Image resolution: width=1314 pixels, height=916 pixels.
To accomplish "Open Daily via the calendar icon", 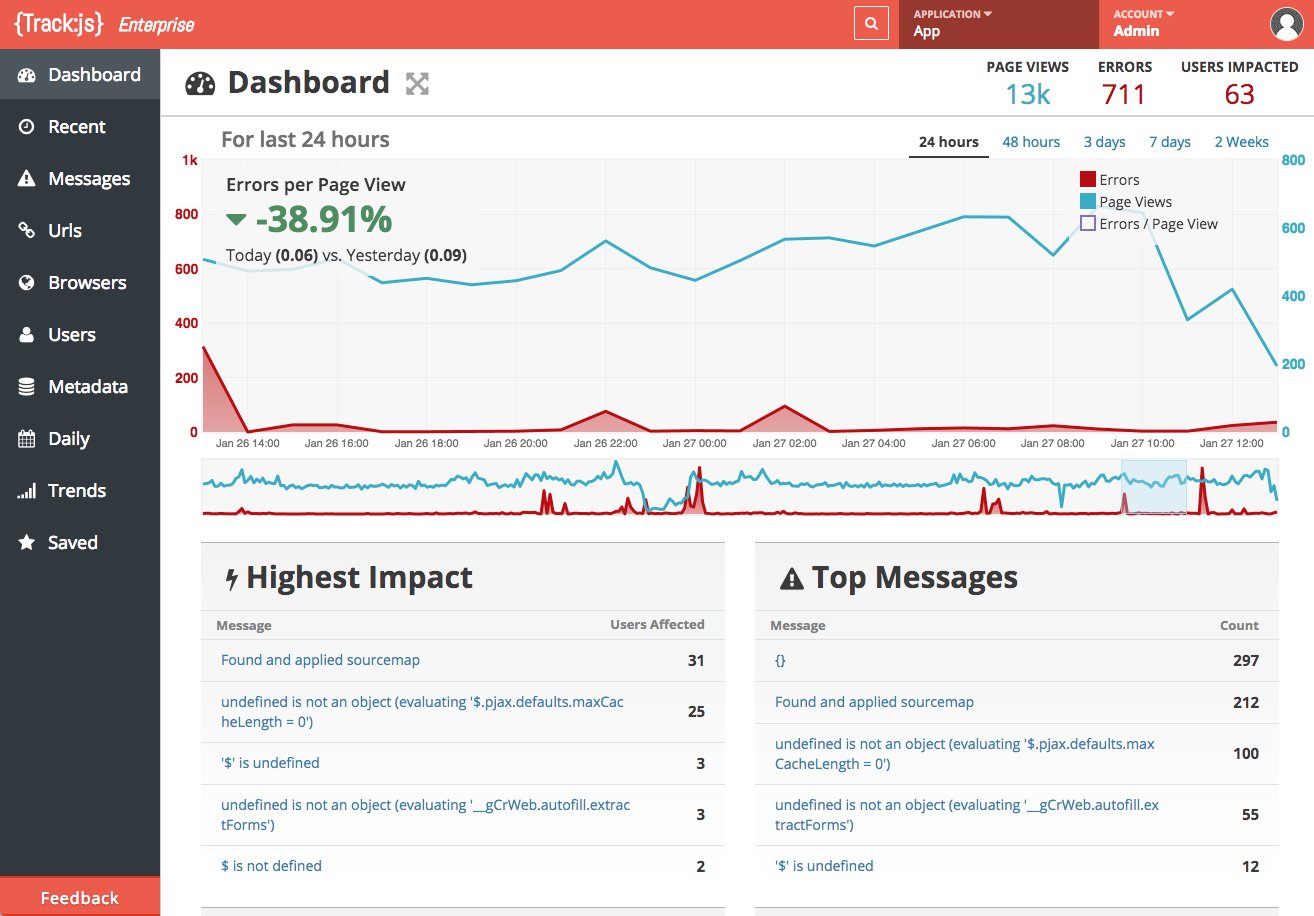I will (27, 439).
